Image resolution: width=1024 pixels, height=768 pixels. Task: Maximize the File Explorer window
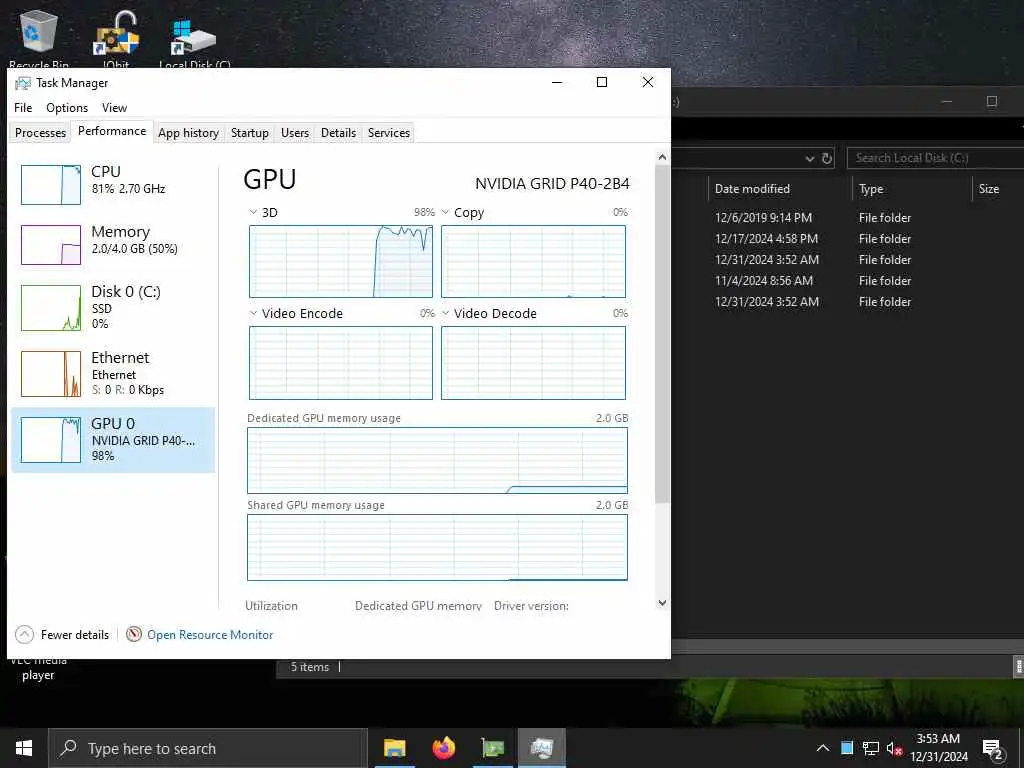pos(992,101)
